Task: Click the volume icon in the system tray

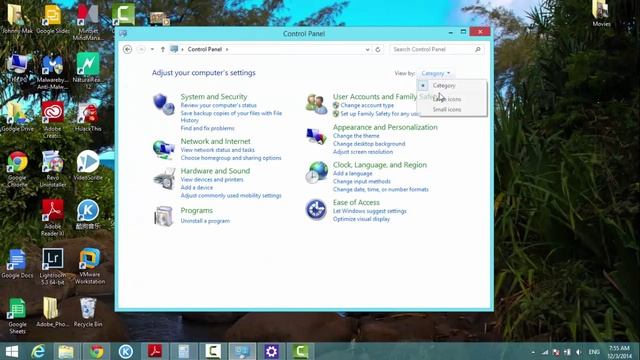Action: [579, 352]
